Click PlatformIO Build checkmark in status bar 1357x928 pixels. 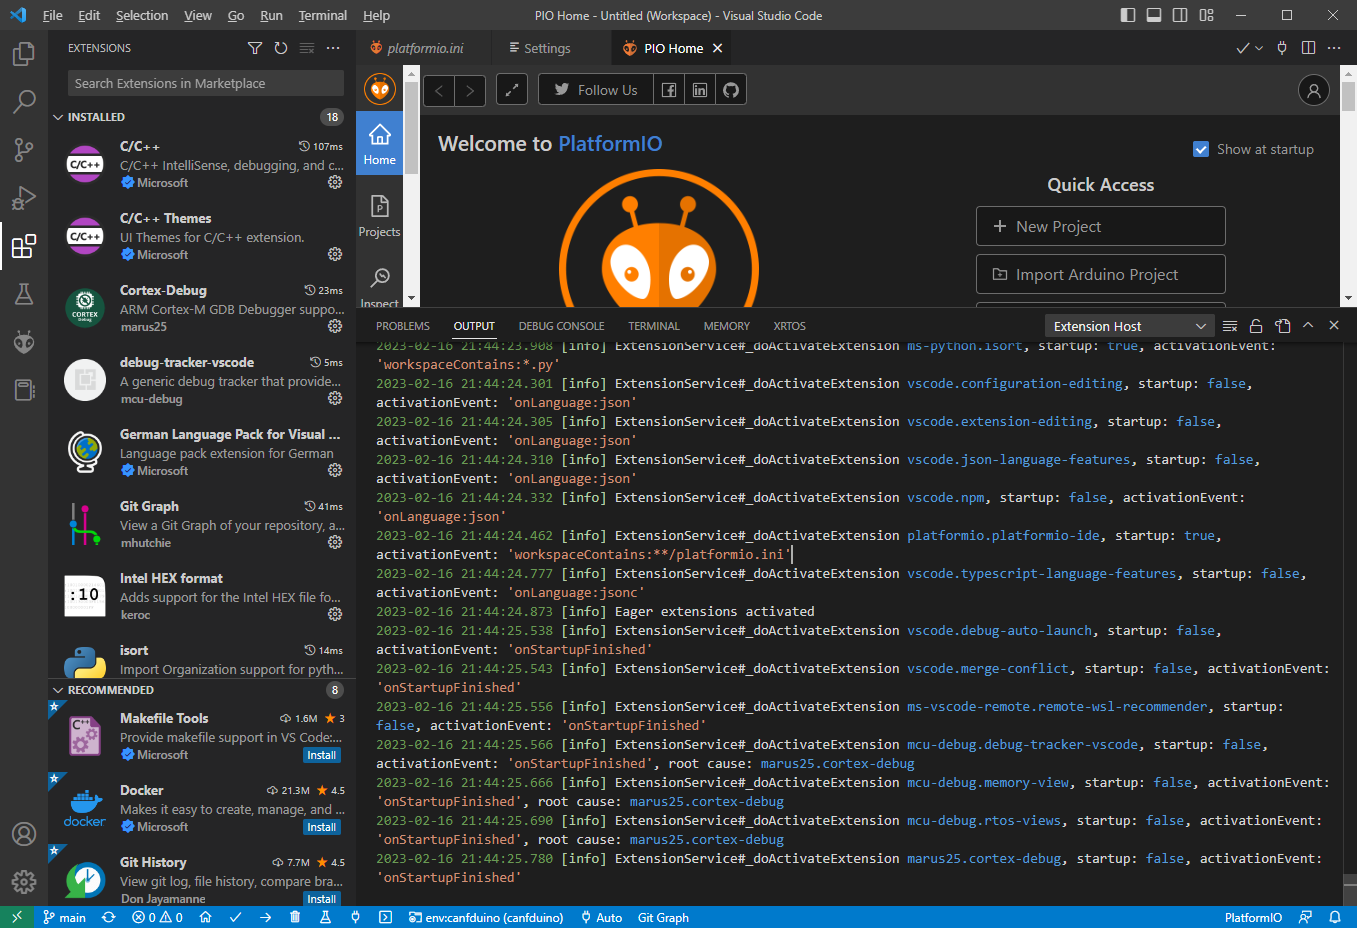(235, 917)
